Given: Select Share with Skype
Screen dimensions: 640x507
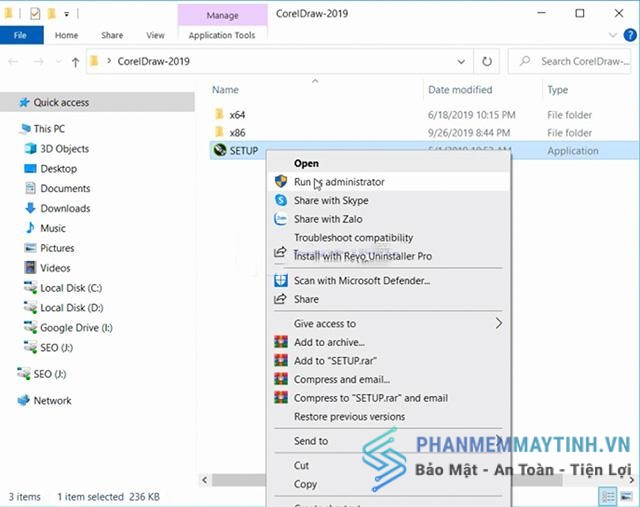Looking at the screenshot, I should (x=388, y=200).
